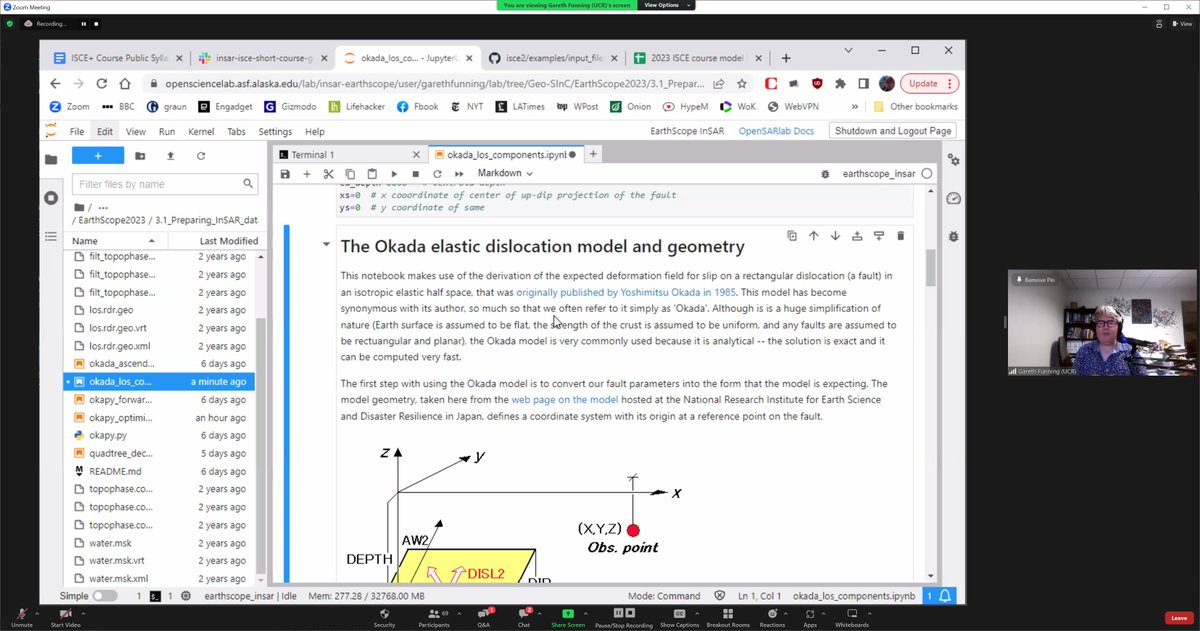Open Running Terminals and Kernels sidebar

[x=51, y=198]
